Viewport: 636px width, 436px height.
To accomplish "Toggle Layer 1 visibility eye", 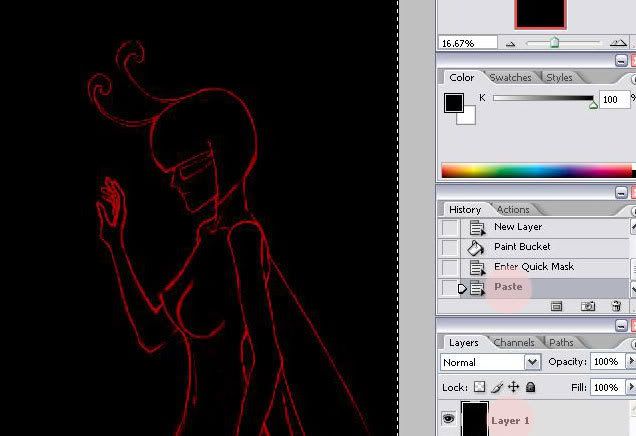I will tap(448, 418).
